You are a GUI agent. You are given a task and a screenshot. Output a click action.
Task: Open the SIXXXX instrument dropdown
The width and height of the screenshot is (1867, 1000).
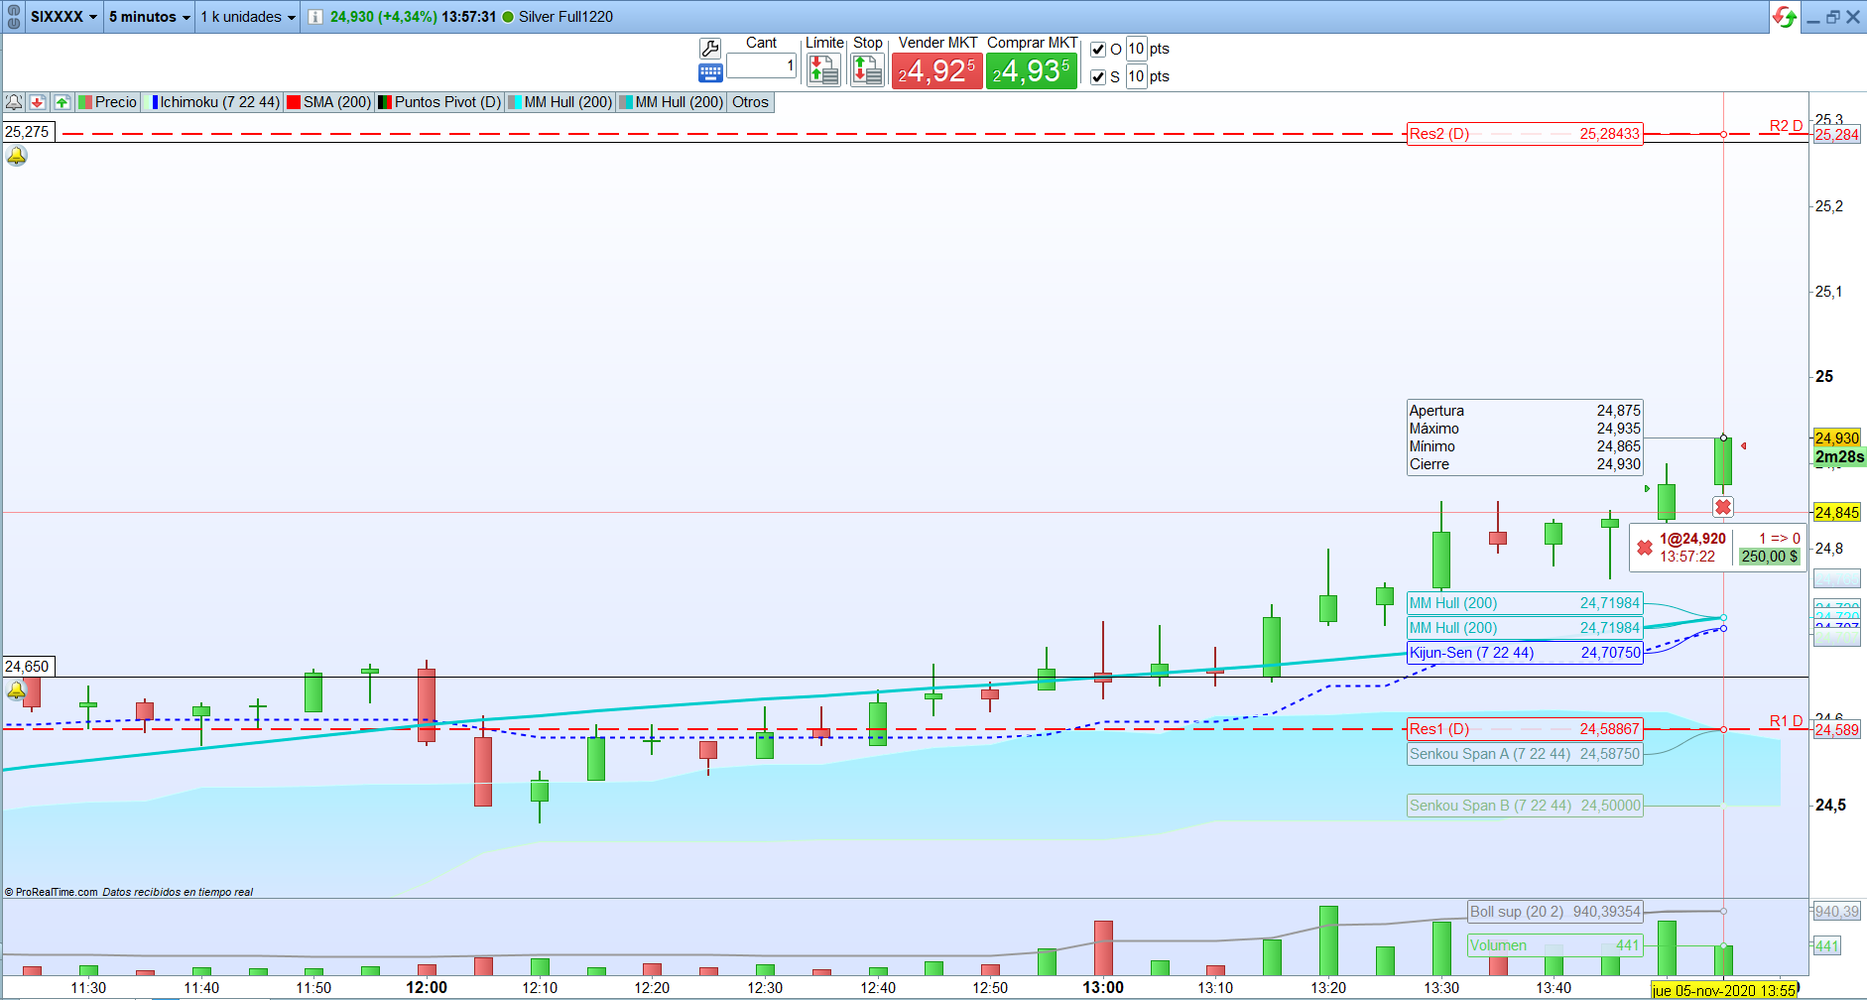[x=64, y=17]
